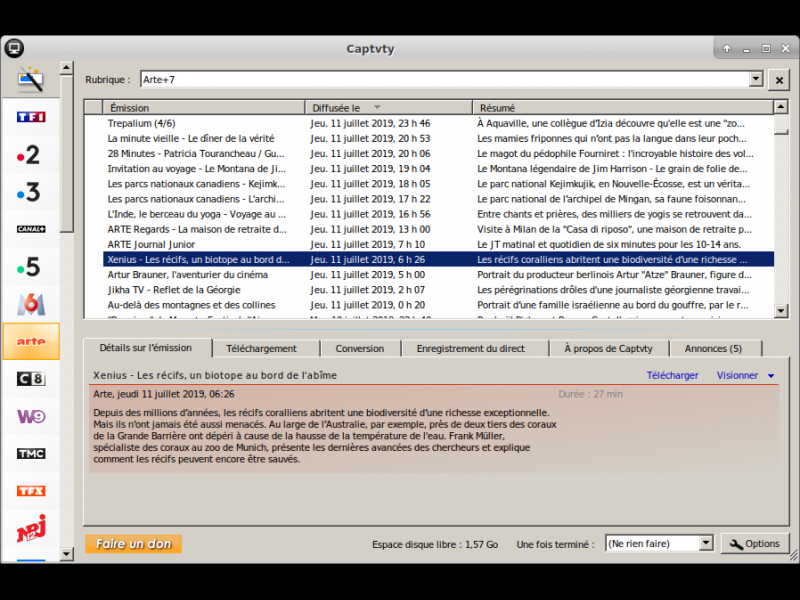800x600 pixels.
Task: Click the Options button
Action: (755, 543)
